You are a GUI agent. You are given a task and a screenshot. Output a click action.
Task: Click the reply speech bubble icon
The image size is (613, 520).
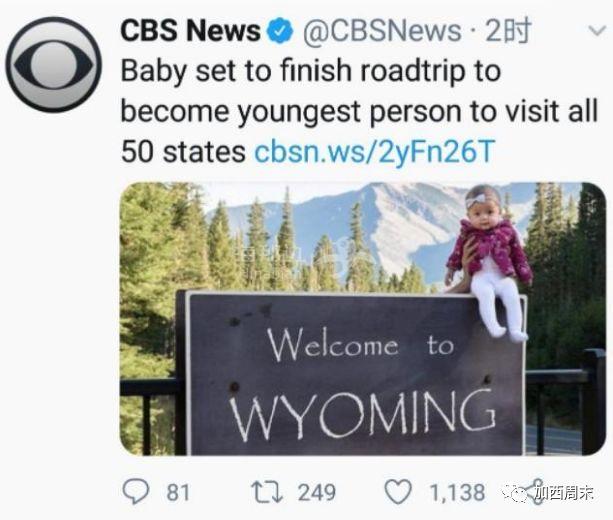click(x=136, y=491)
